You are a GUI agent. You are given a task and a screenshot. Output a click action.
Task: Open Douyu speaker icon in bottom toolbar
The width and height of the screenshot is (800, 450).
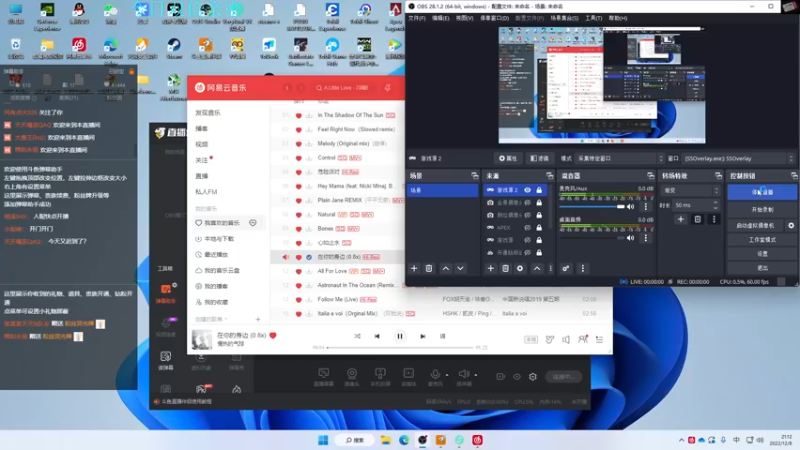pyautogui.click(x=463, y=377)
